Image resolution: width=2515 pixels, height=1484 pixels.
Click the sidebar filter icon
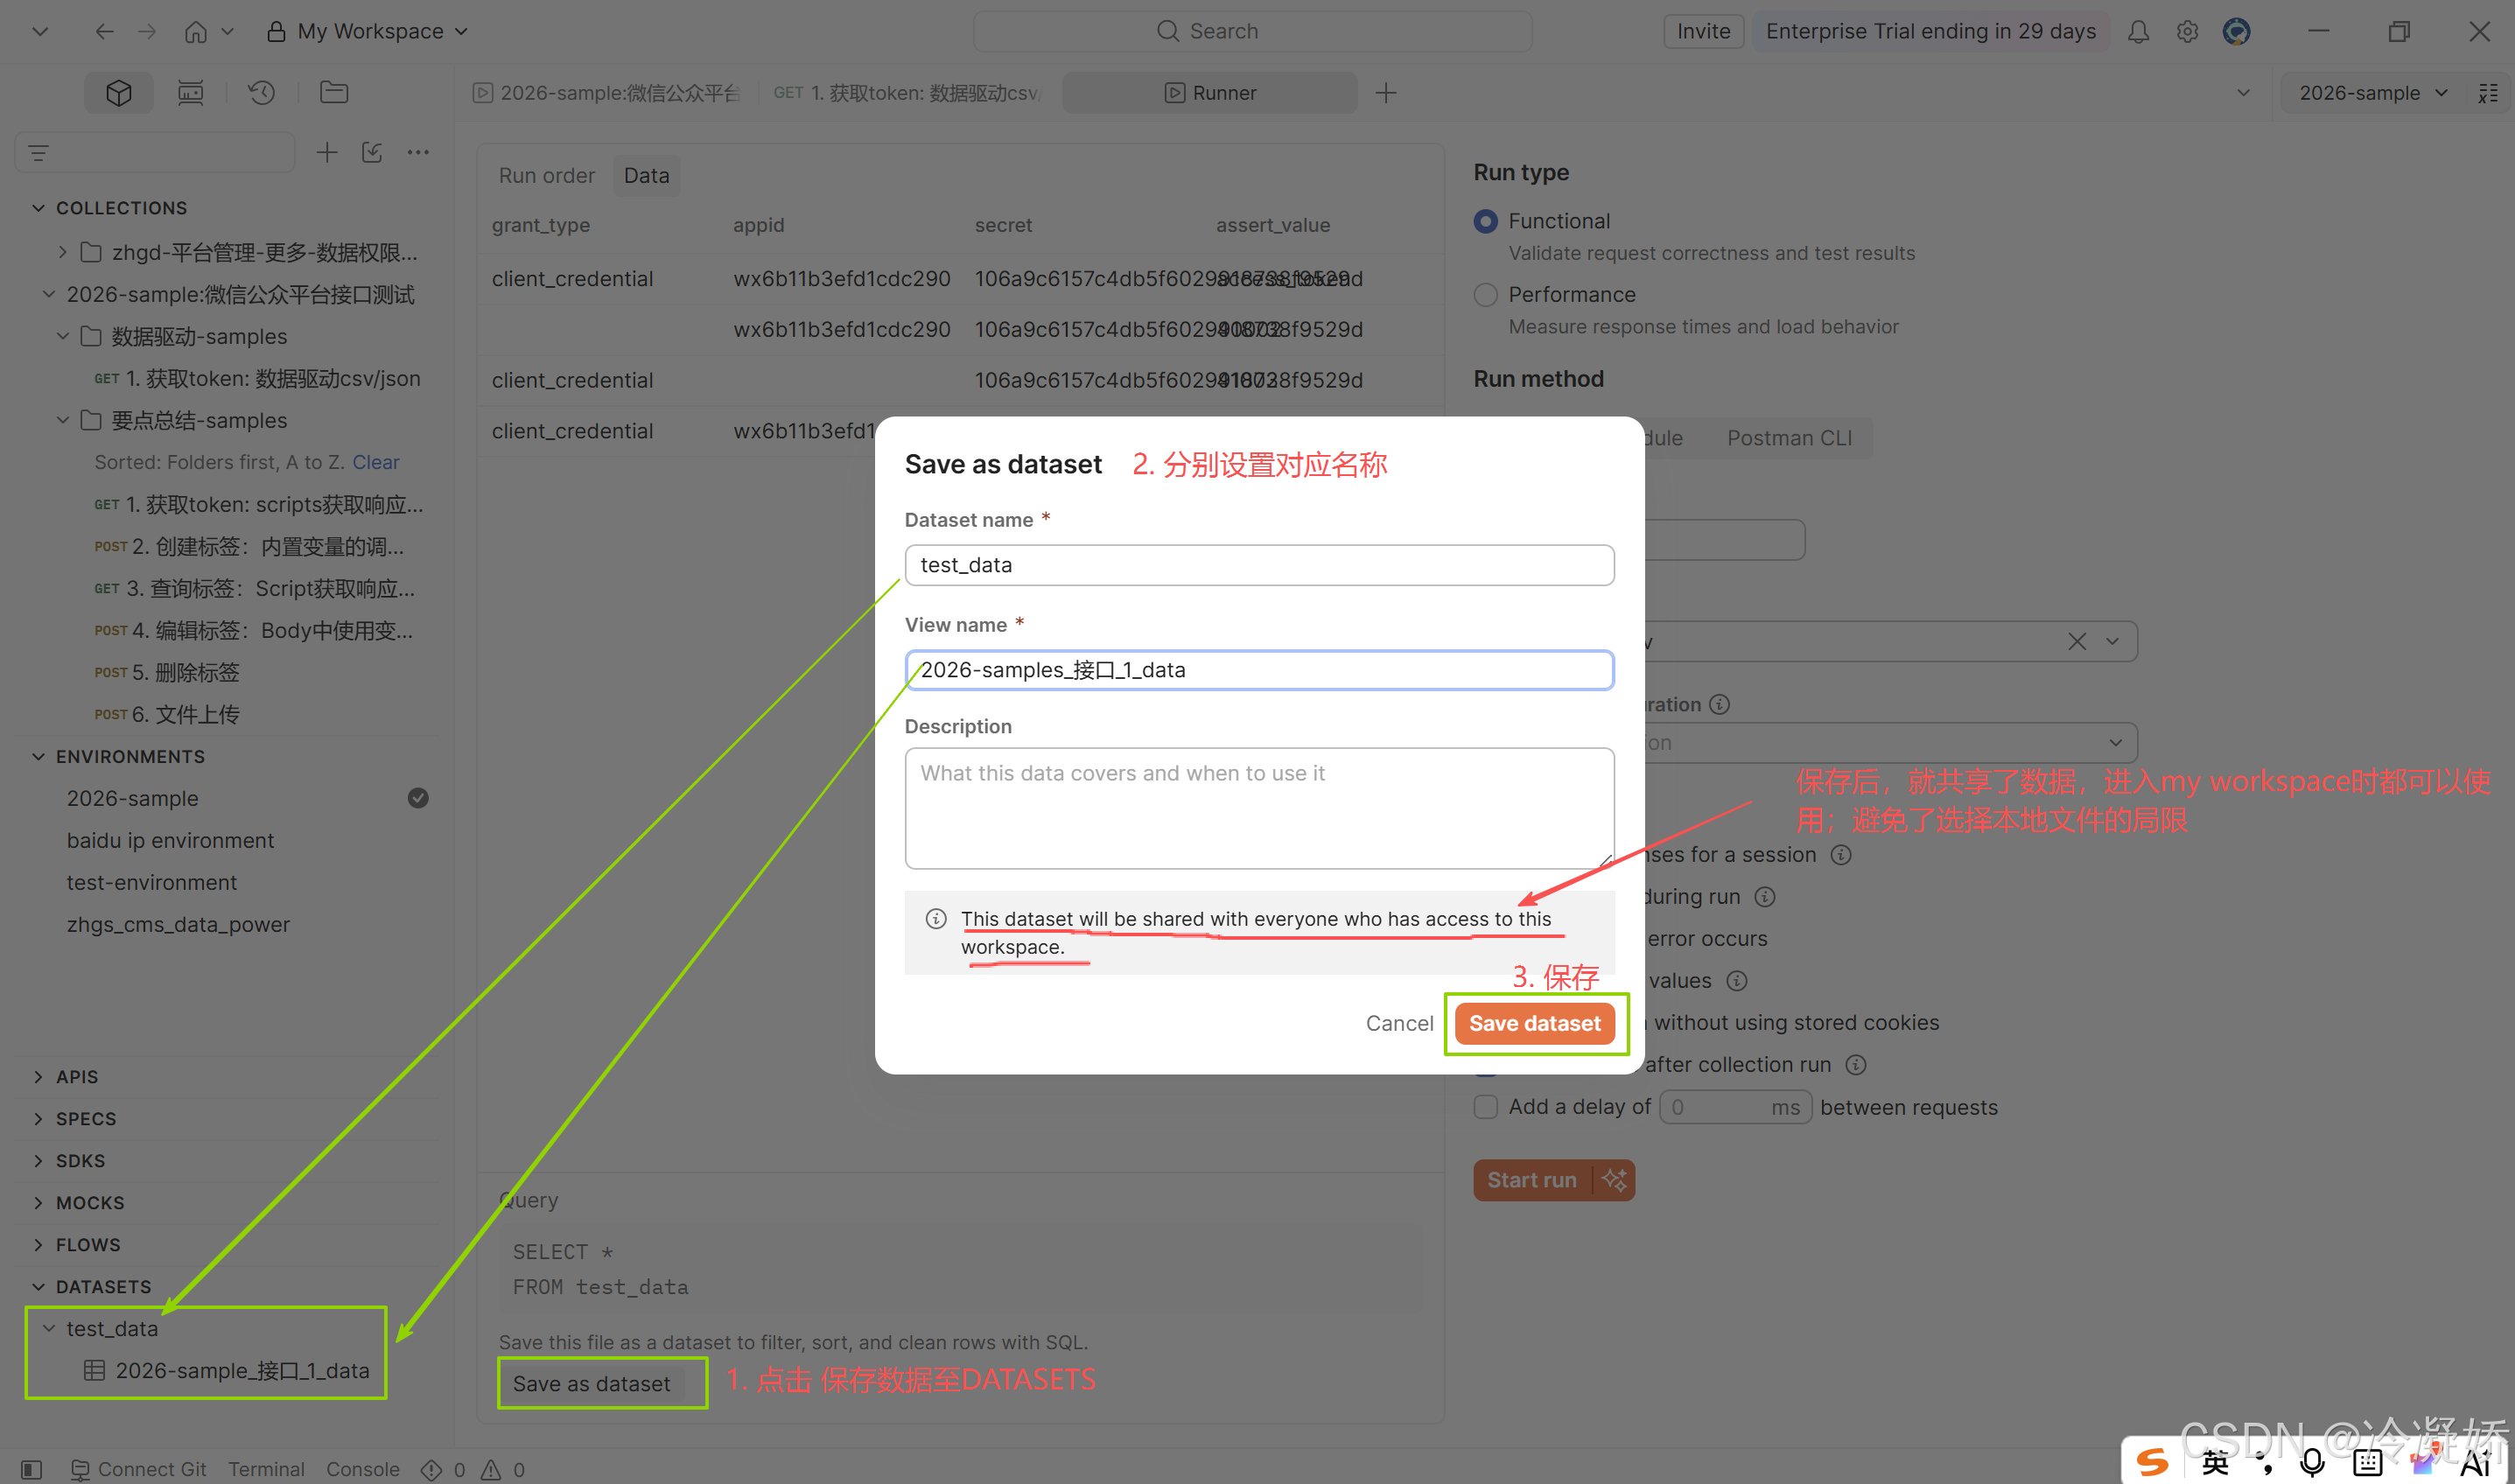(39, 153)
